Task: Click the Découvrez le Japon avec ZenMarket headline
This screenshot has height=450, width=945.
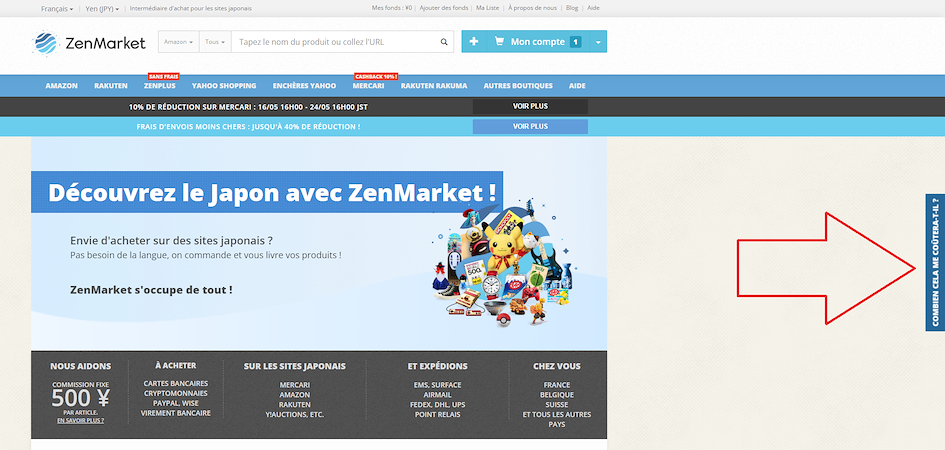Action: point(272,192)
